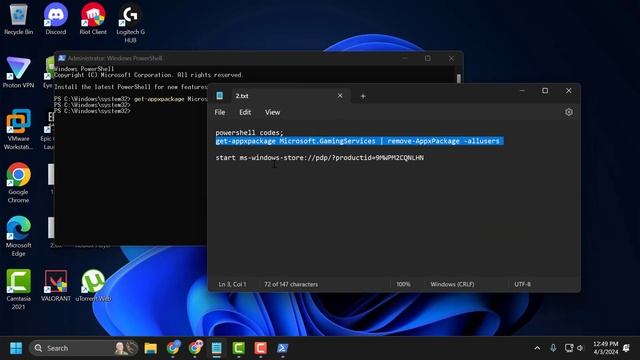Screen dimensions: 640x360
Task: Open the clock showing 12:49 PM
Action: (x=606, y=348)
